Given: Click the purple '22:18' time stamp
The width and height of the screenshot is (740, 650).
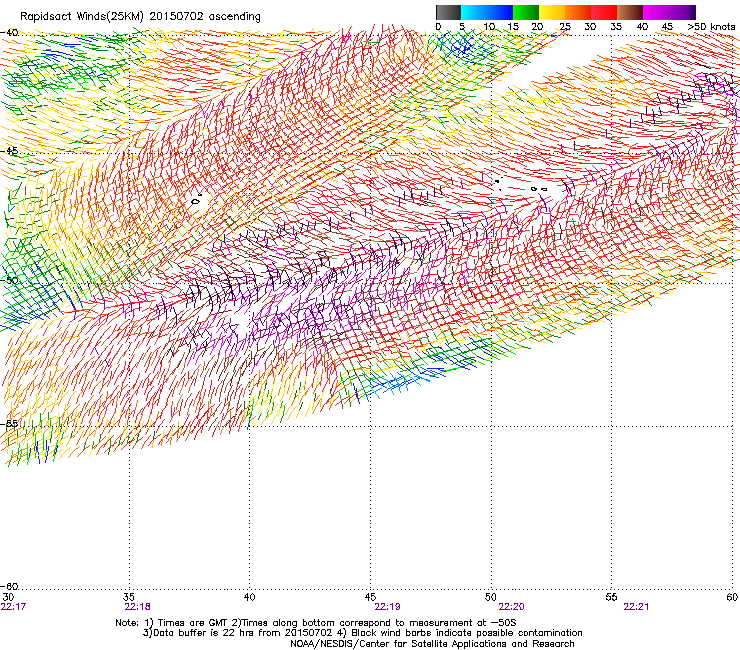Looking at the screenshot, I should point(137,607).
